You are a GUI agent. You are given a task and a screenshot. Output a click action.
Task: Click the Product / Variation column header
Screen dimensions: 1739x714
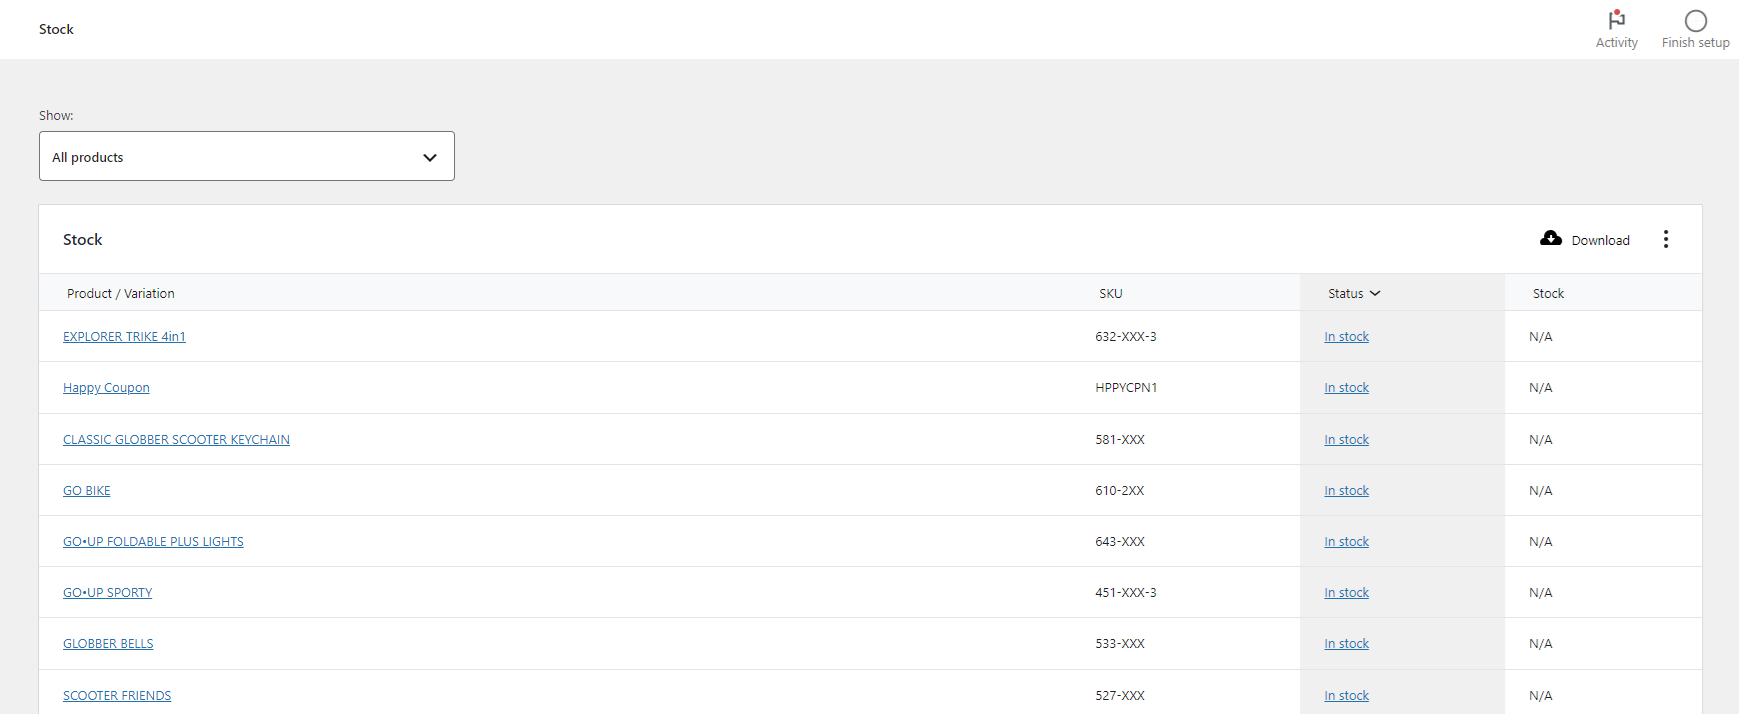click(121, 293)
